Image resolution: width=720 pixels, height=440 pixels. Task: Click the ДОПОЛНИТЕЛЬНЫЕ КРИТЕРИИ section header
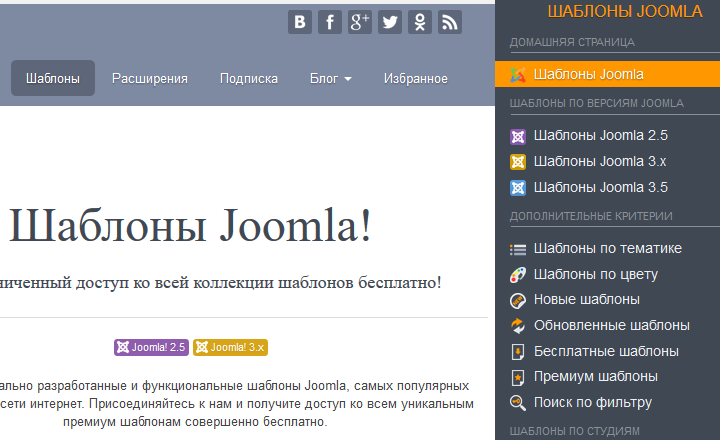coord(591,216)
